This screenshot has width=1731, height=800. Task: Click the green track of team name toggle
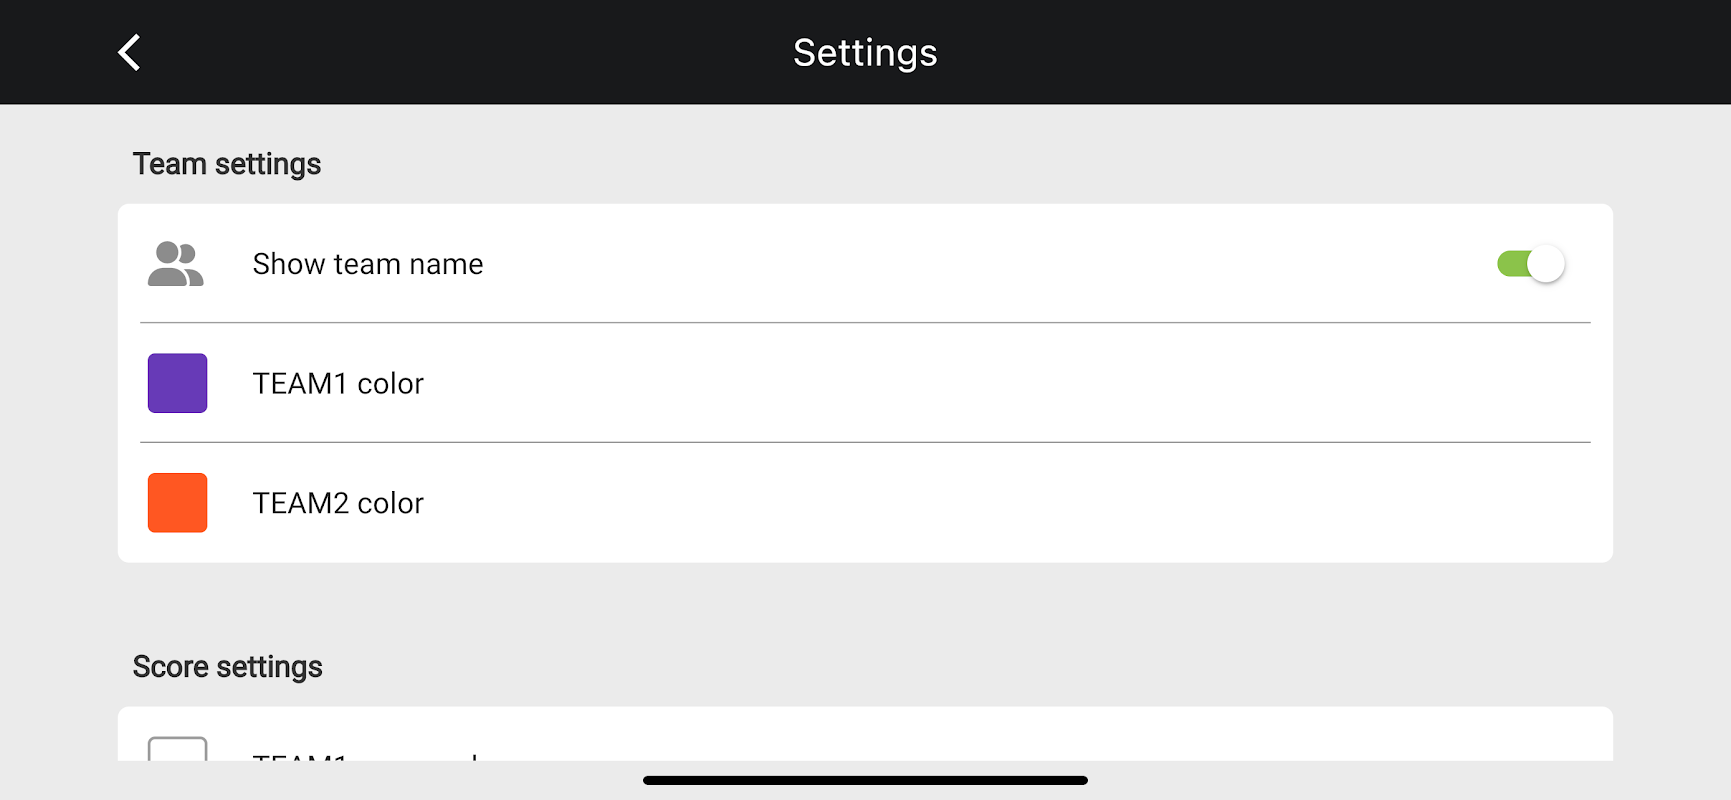click(x=1510, y=264)
